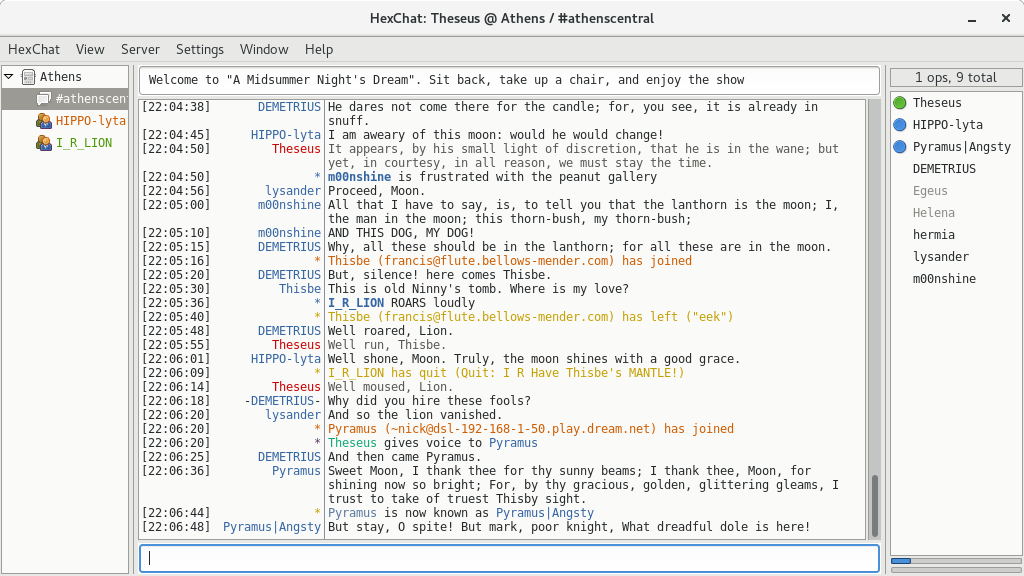Open the Server menu
This screenshot has width=1024, height=576.
tap(140, 49)
